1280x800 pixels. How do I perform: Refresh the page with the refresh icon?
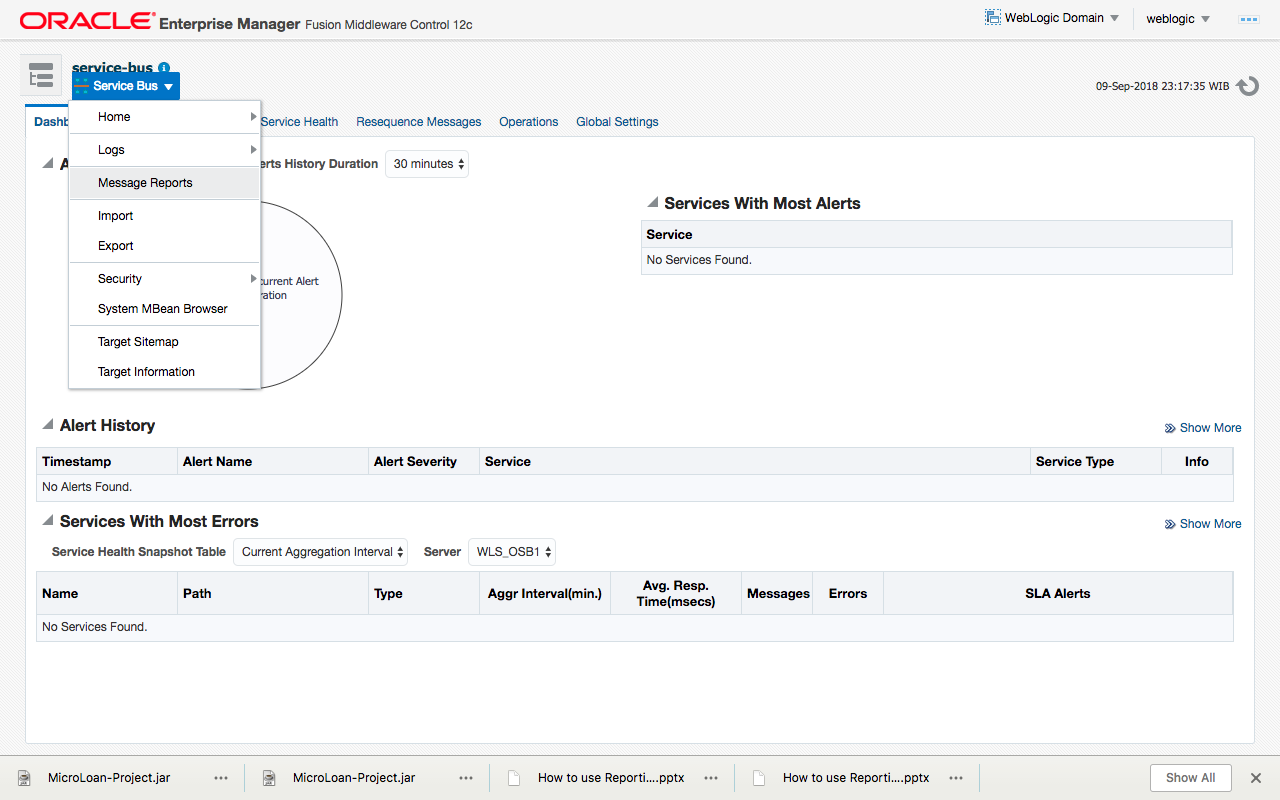pos(1247,86)
